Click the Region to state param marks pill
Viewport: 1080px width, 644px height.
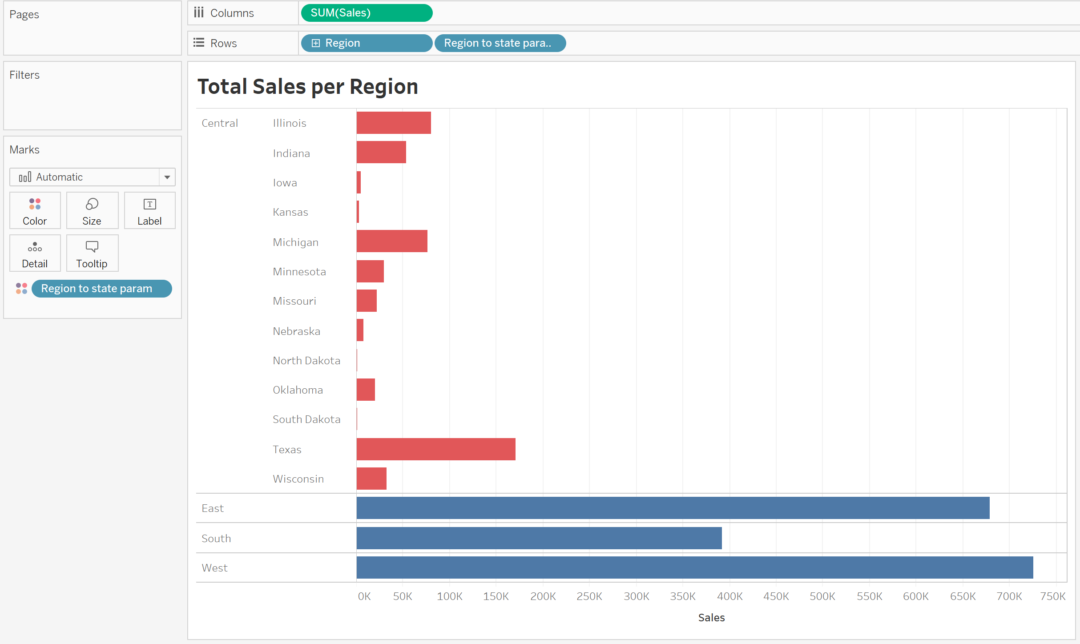click(x=101, y=289)
